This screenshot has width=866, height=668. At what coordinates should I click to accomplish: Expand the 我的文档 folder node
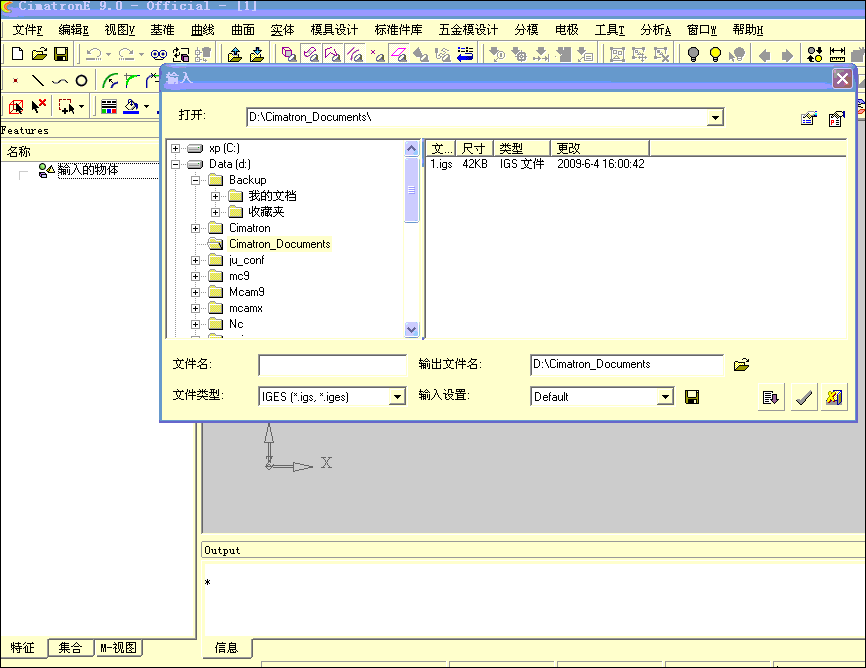click(x=215, y=196)
